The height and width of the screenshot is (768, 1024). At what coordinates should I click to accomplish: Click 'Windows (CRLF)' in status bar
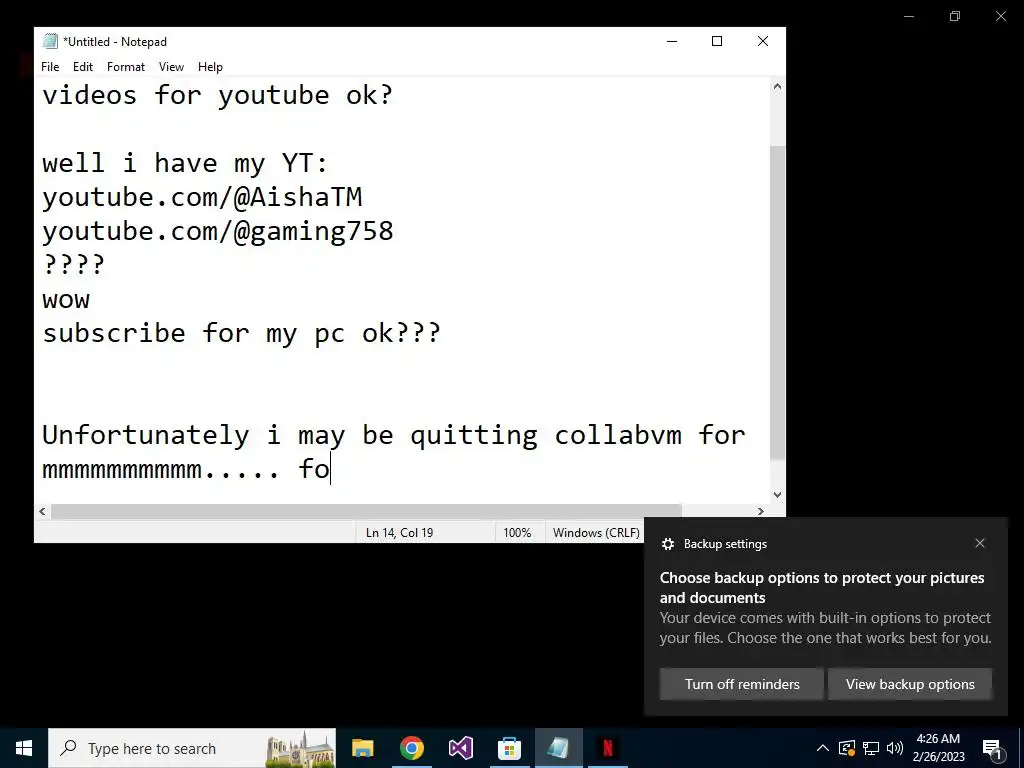pyautogui.click(x=596, y=533)
